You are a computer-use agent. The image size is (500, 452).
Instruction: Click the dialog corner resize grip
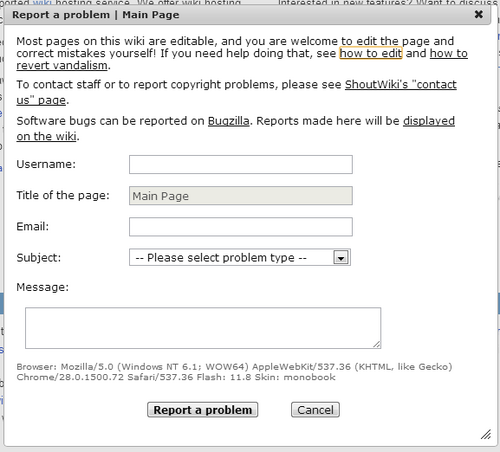(486, 434)
